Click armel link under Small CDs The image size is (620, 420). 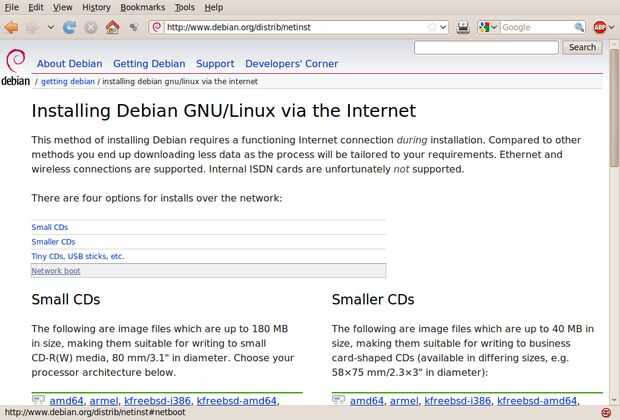(104, 401)
